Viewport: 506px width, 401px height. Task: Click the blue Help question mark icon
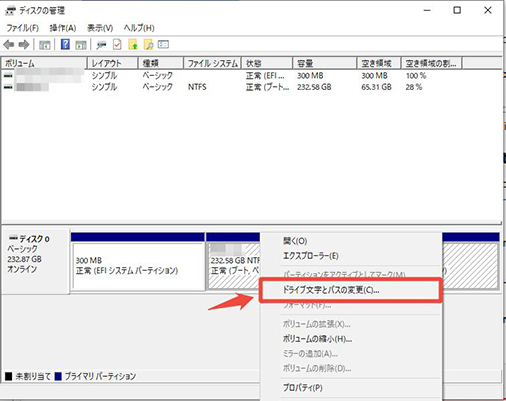(x=65, y=44)
